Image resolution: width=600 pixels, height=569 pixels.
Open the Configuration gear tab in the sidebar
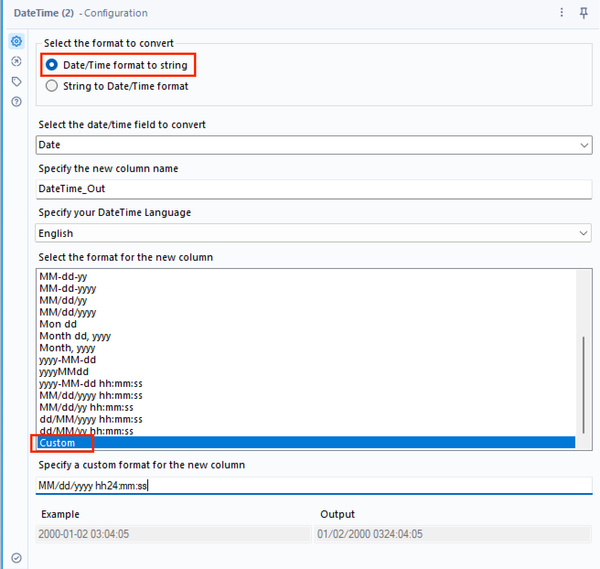tap(16, 41)
